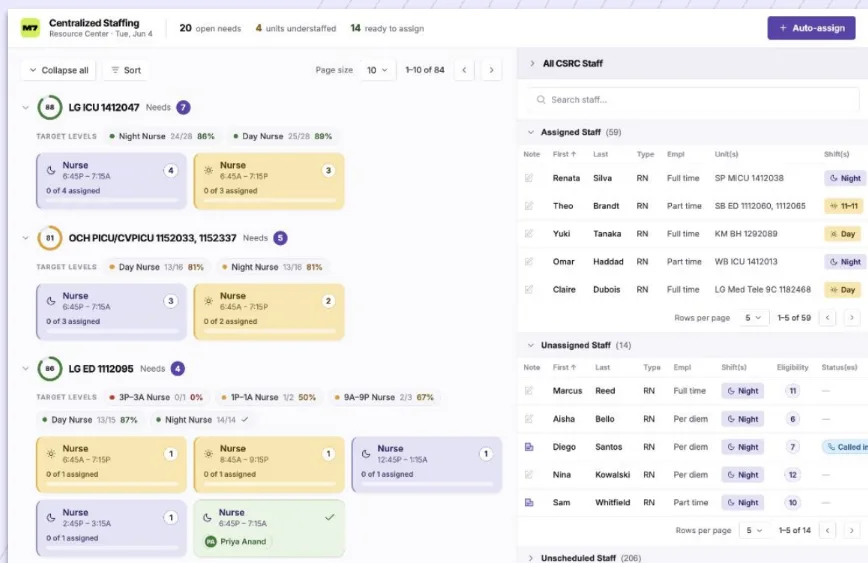The image size is (868, 563).
Task: Open Assigned Staff rows per page dropdown
Action: (x=753, y=318)
